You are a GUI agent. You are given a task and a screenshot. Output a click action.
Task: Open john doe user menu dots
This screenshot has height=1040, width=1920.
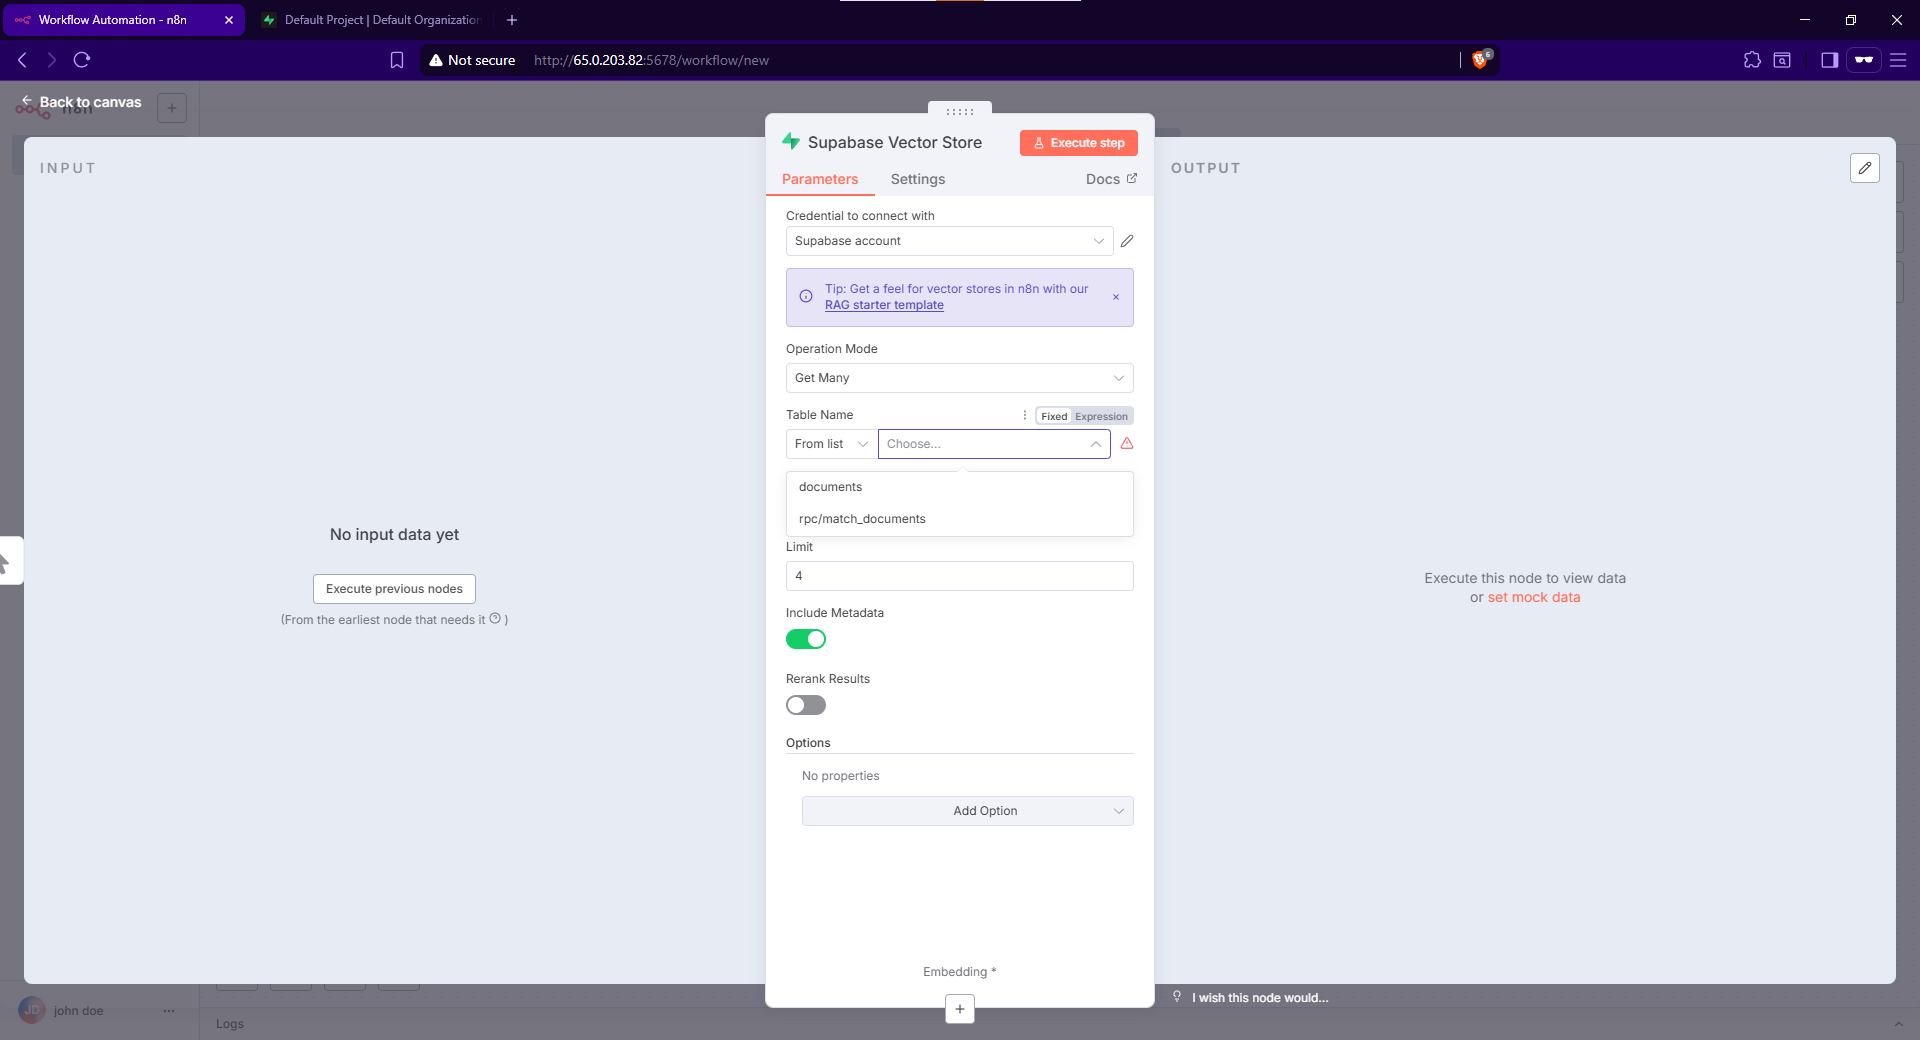[x=169, y=1011]
